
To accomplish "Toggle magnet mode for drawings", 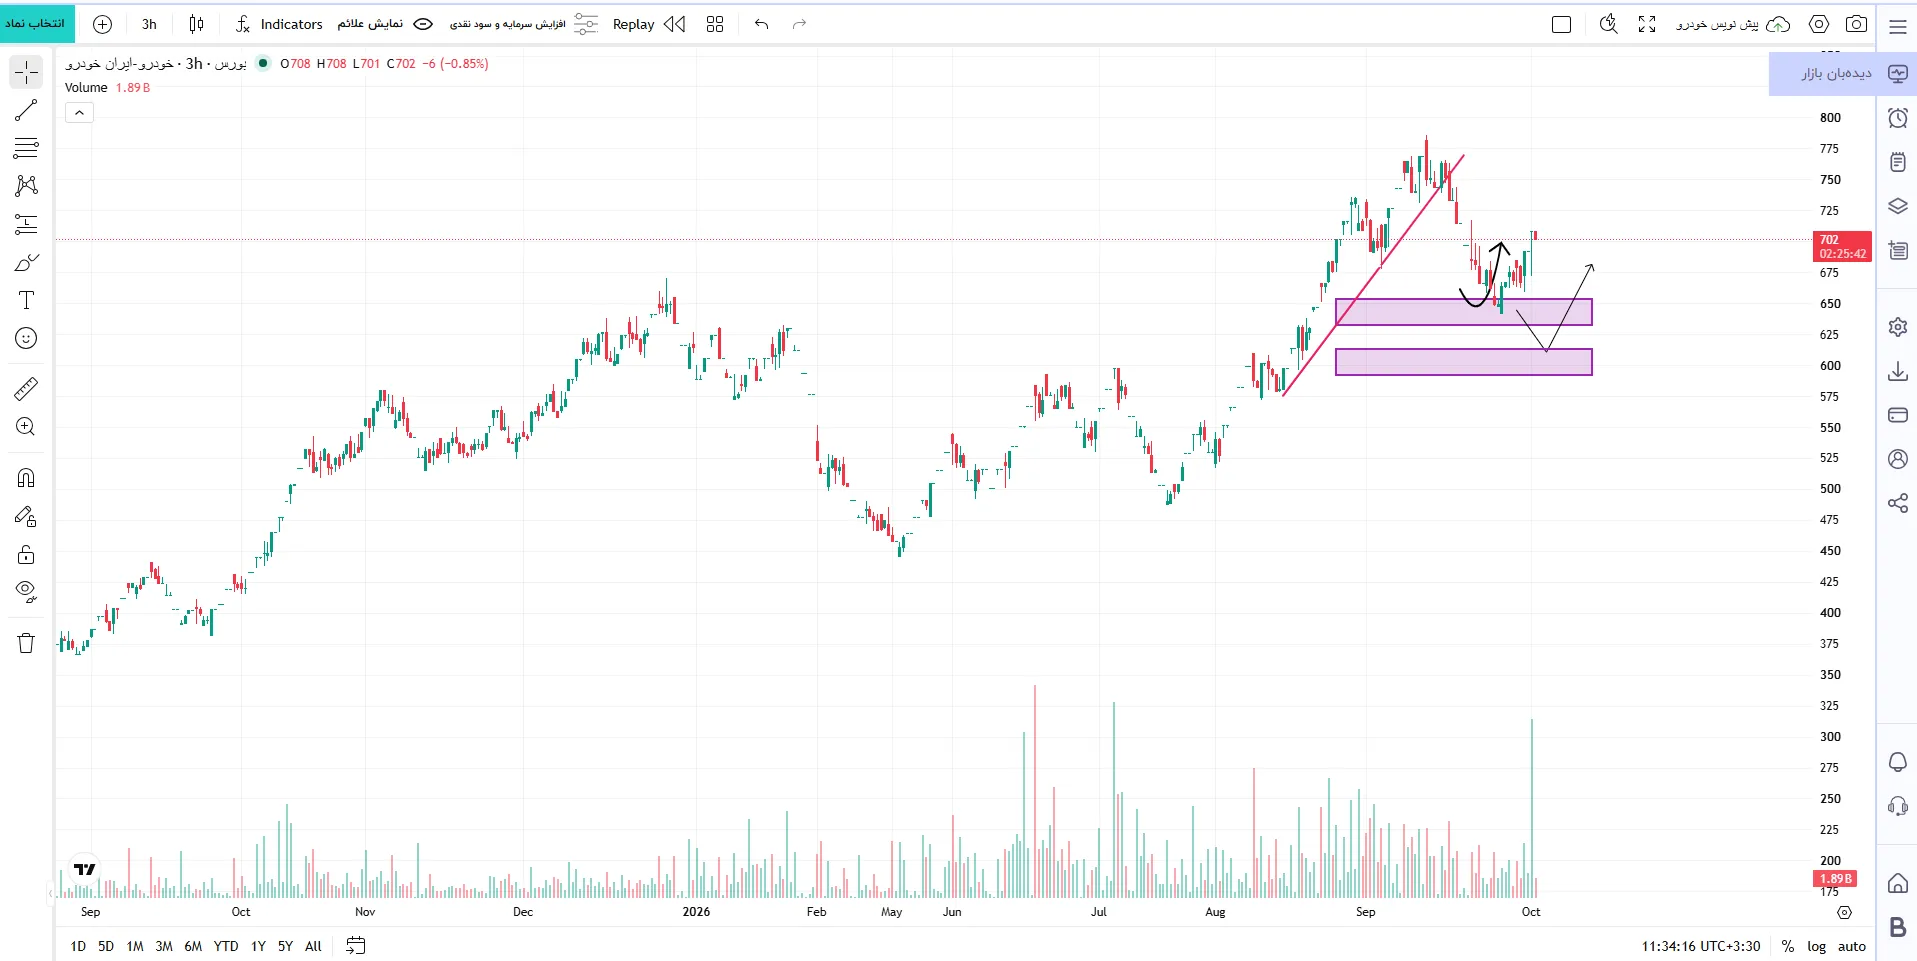I will [x=26, y=478].
